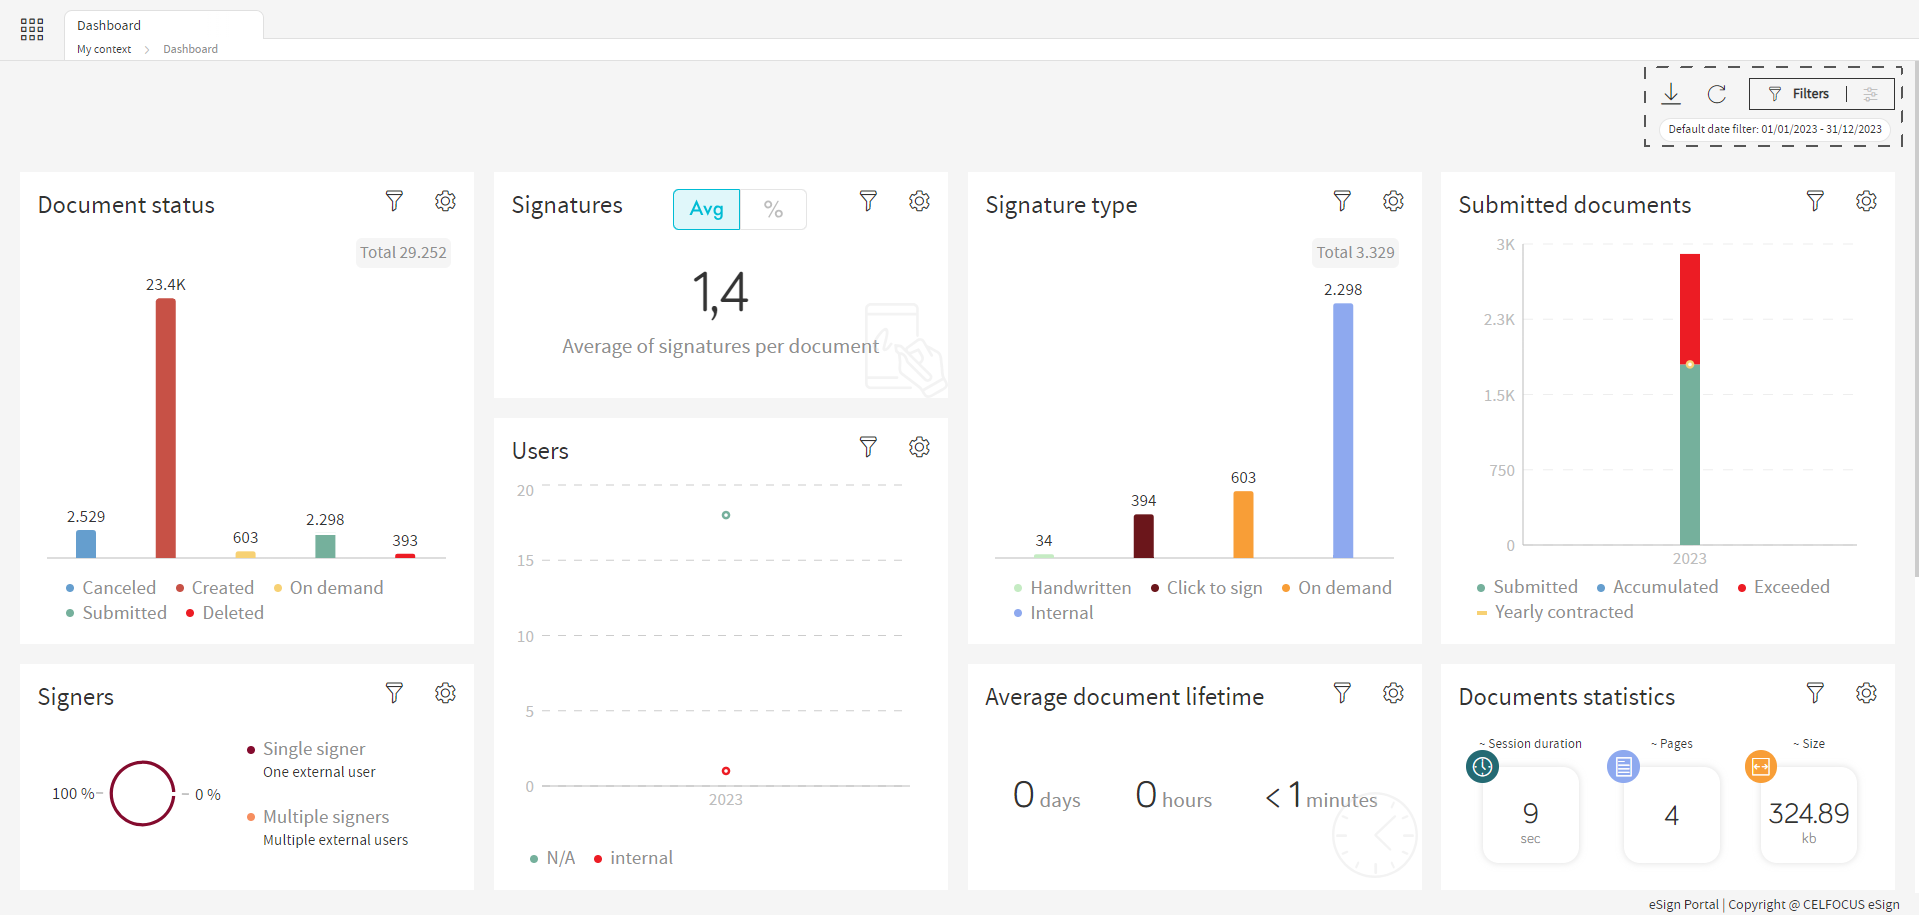1919x915 pixels.
Task: Click the Total 3.329 badge
Action: [1355, 252]
